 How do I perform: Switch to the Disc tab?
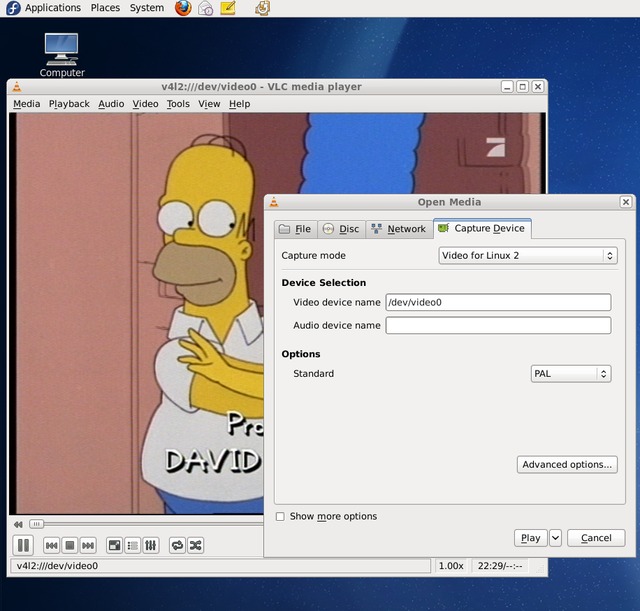341,229
